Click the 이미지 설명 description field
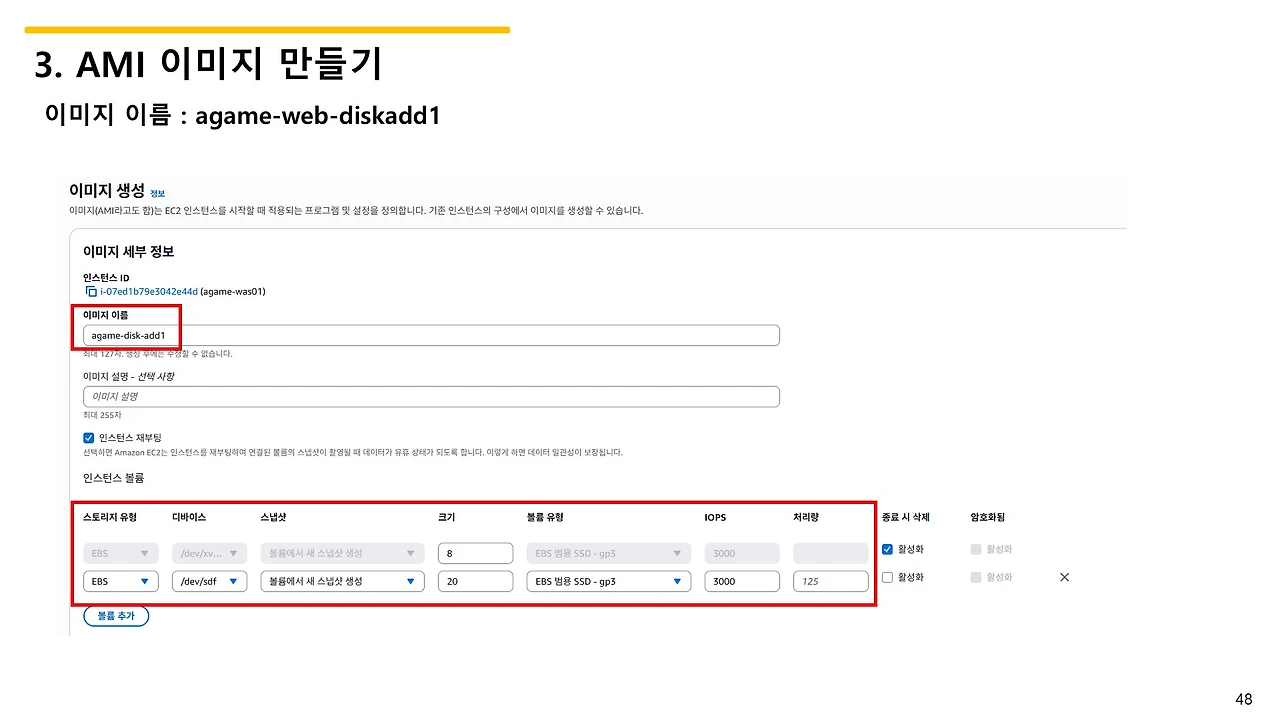 [431, 397]
